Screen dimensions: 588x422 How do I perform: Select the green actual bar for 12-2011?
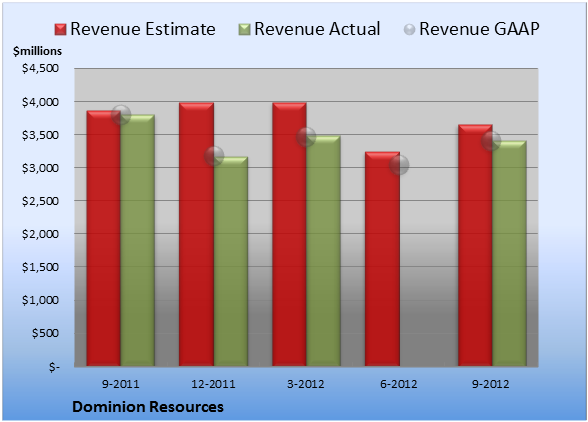coord(231,261)
